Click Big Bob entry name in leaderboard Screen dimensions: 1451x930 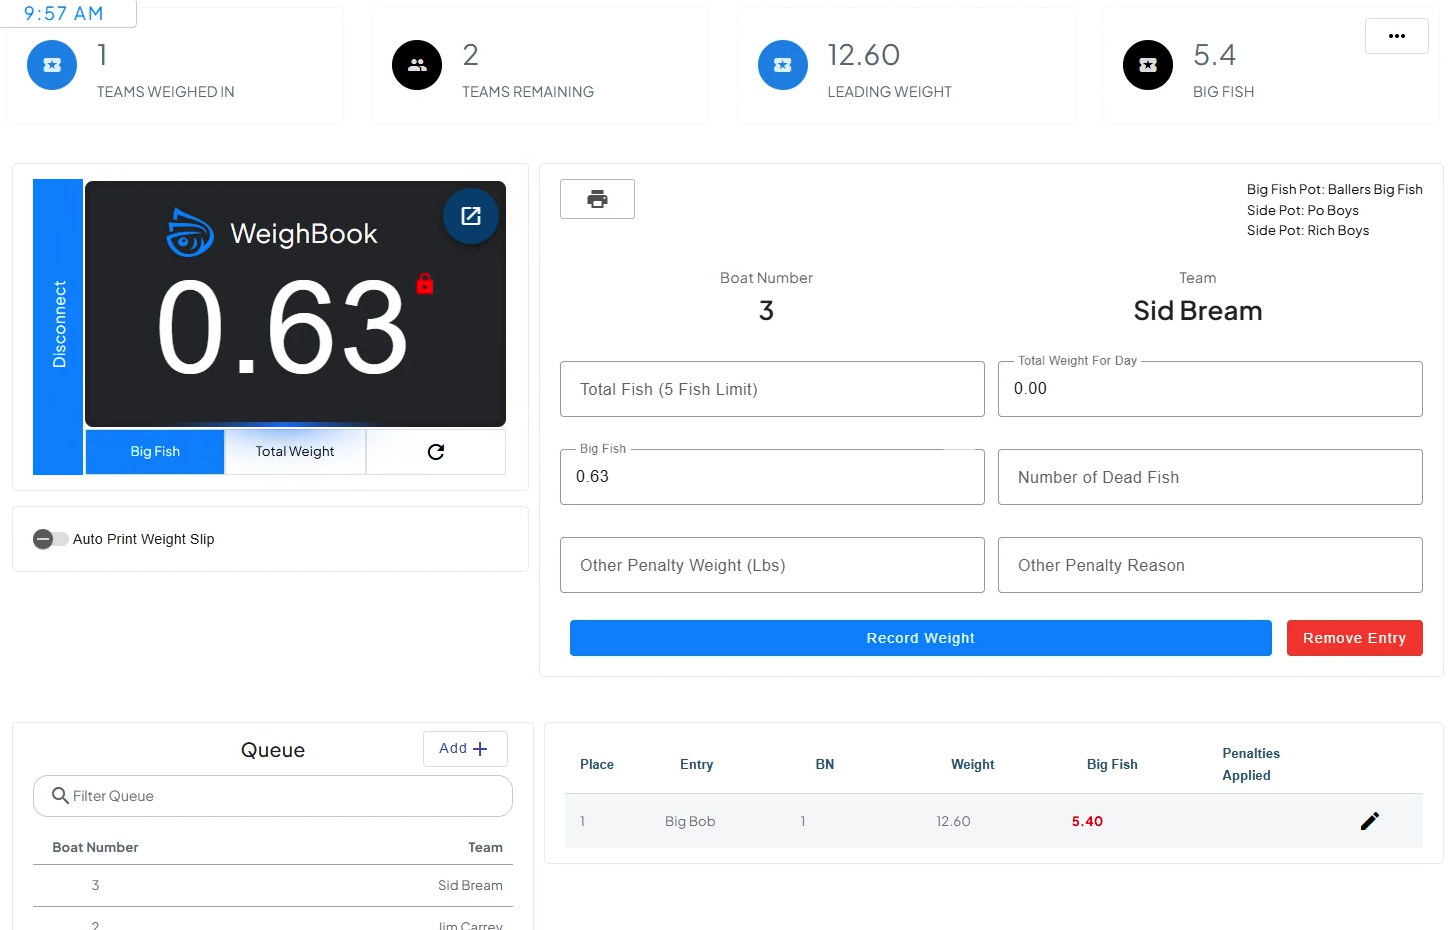pyautogui.click(x=690, y=821)
